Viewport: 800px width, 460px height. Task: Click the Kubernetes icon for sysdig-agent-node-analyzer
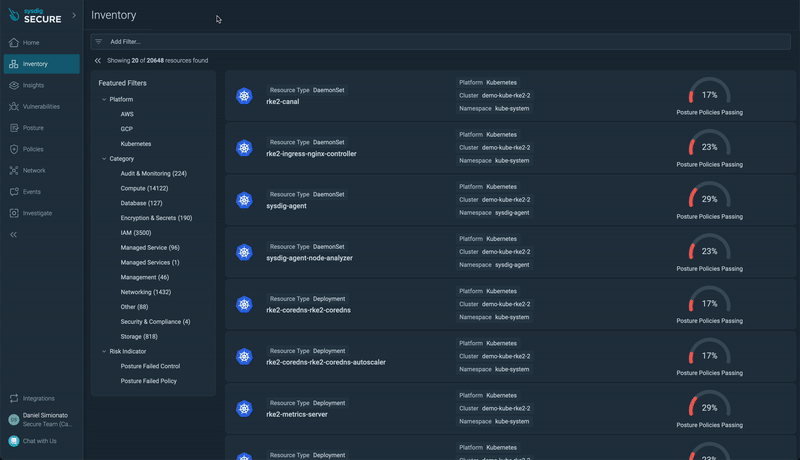[244, 252]
